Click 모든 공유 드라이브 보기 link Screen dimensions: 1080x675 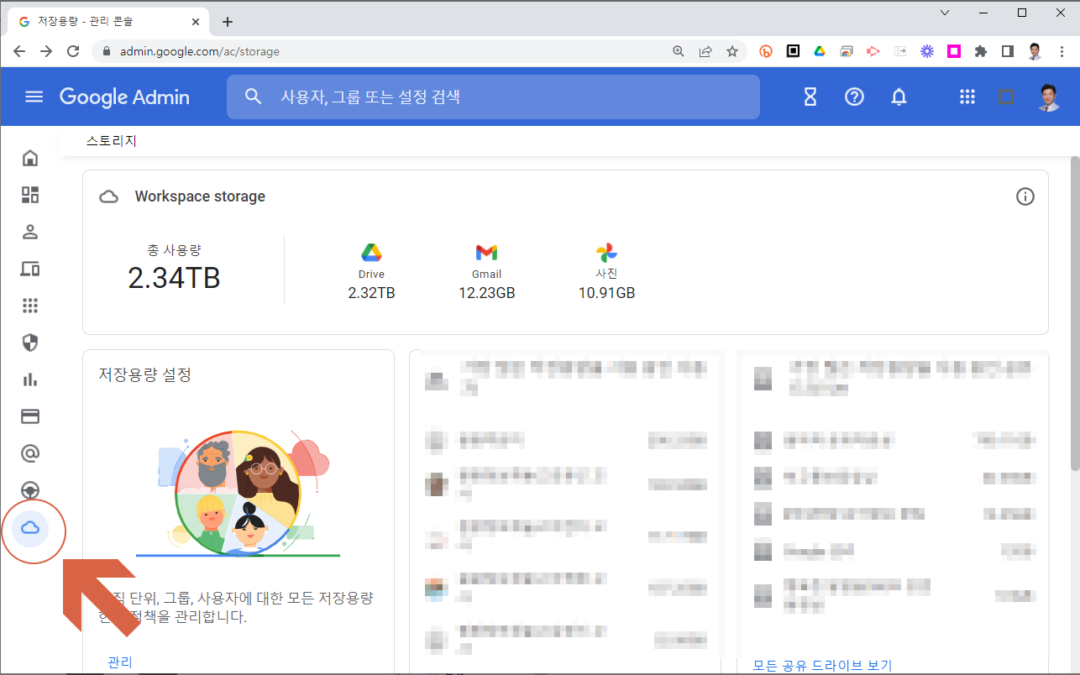coord(822,665)
